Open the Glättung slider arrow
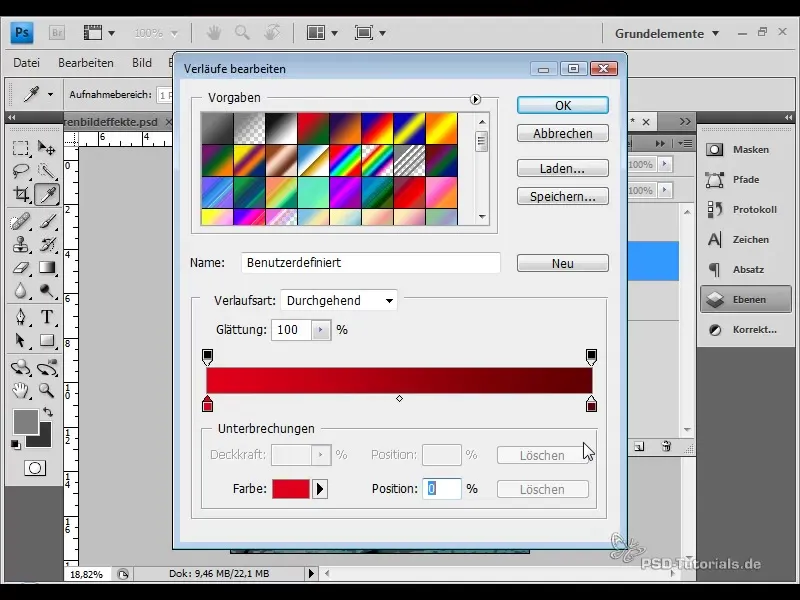The image size is (800, 600). pyautogui.click(x=320, y=330)
